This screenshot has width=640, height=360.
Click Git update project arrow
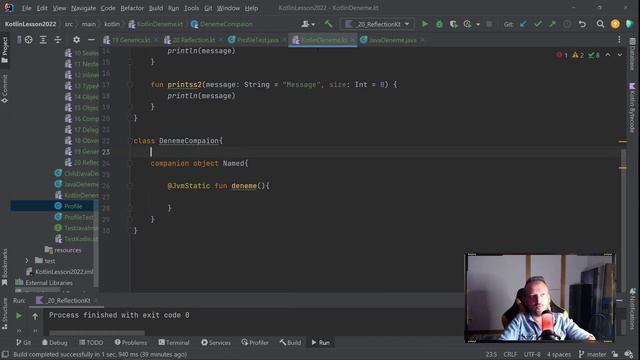click(523, 24)
